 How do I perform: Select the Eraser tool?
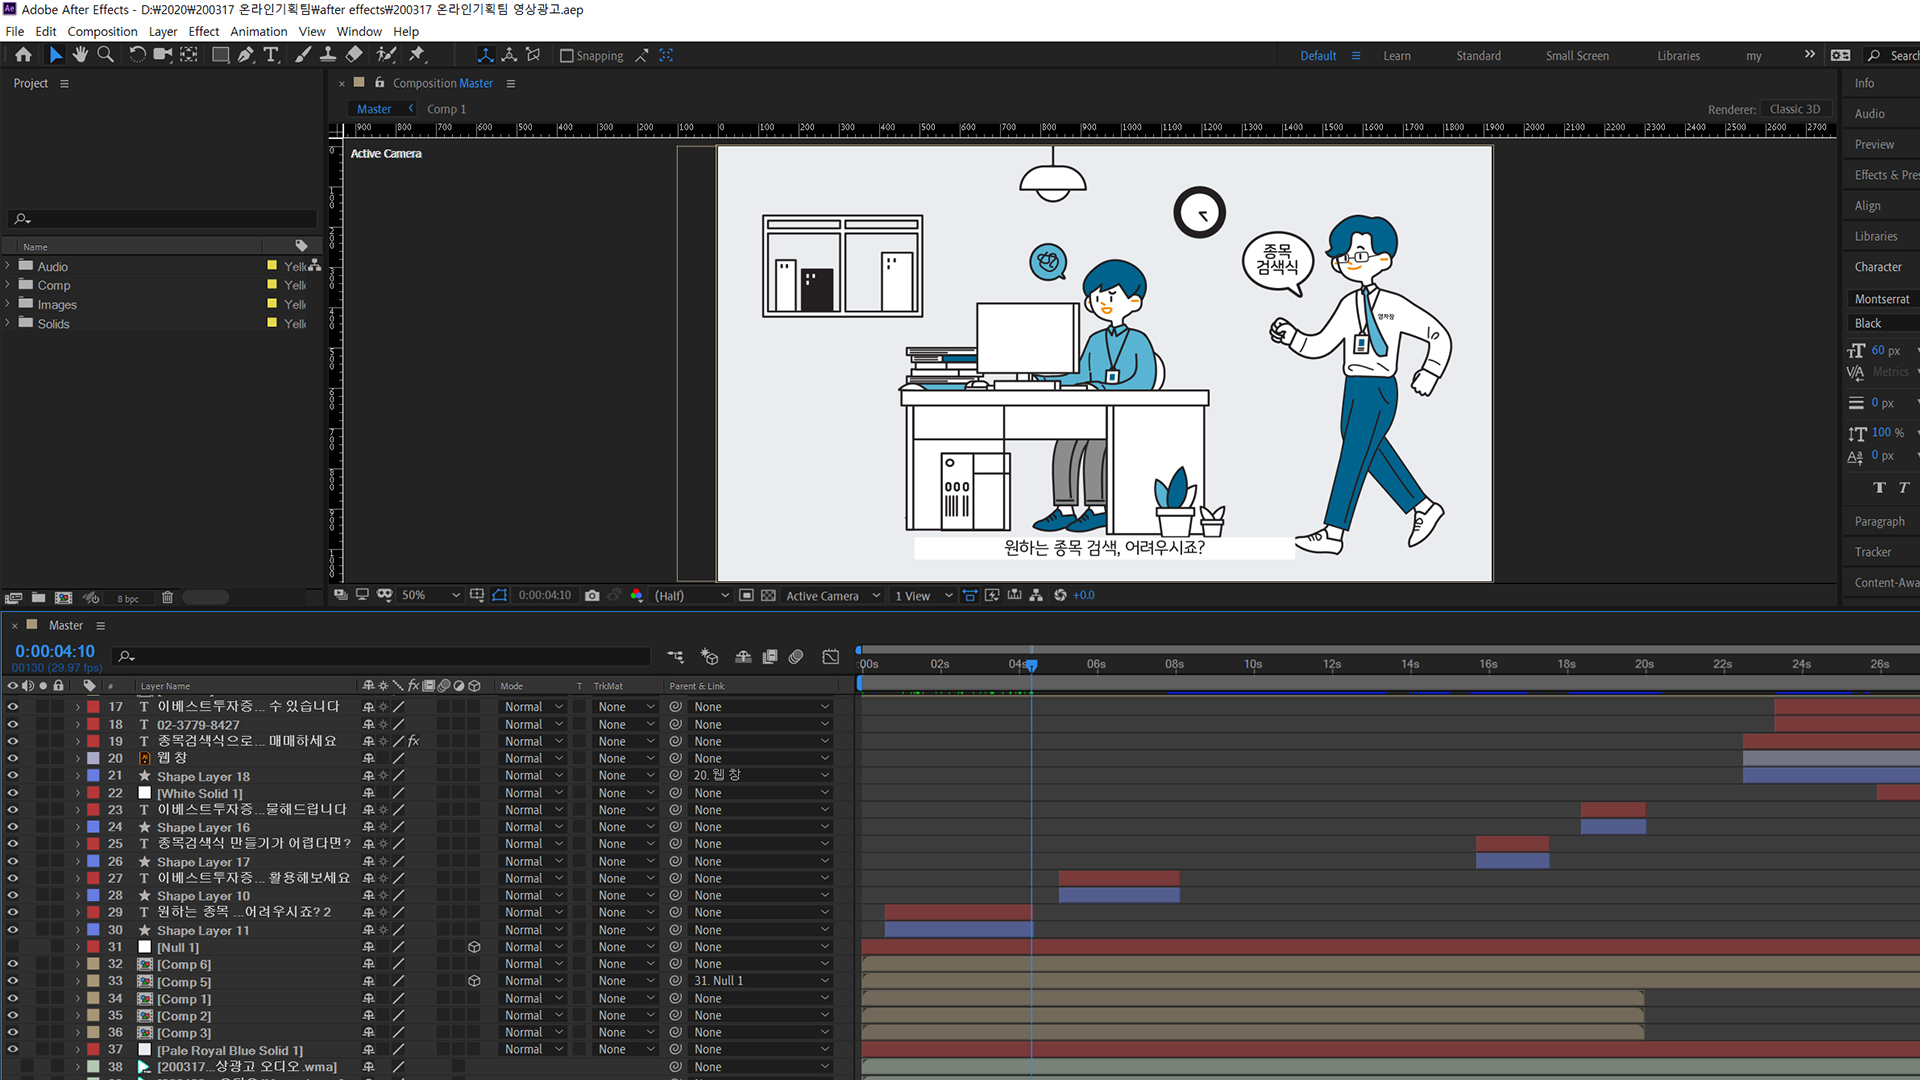[x=354, y=55]
